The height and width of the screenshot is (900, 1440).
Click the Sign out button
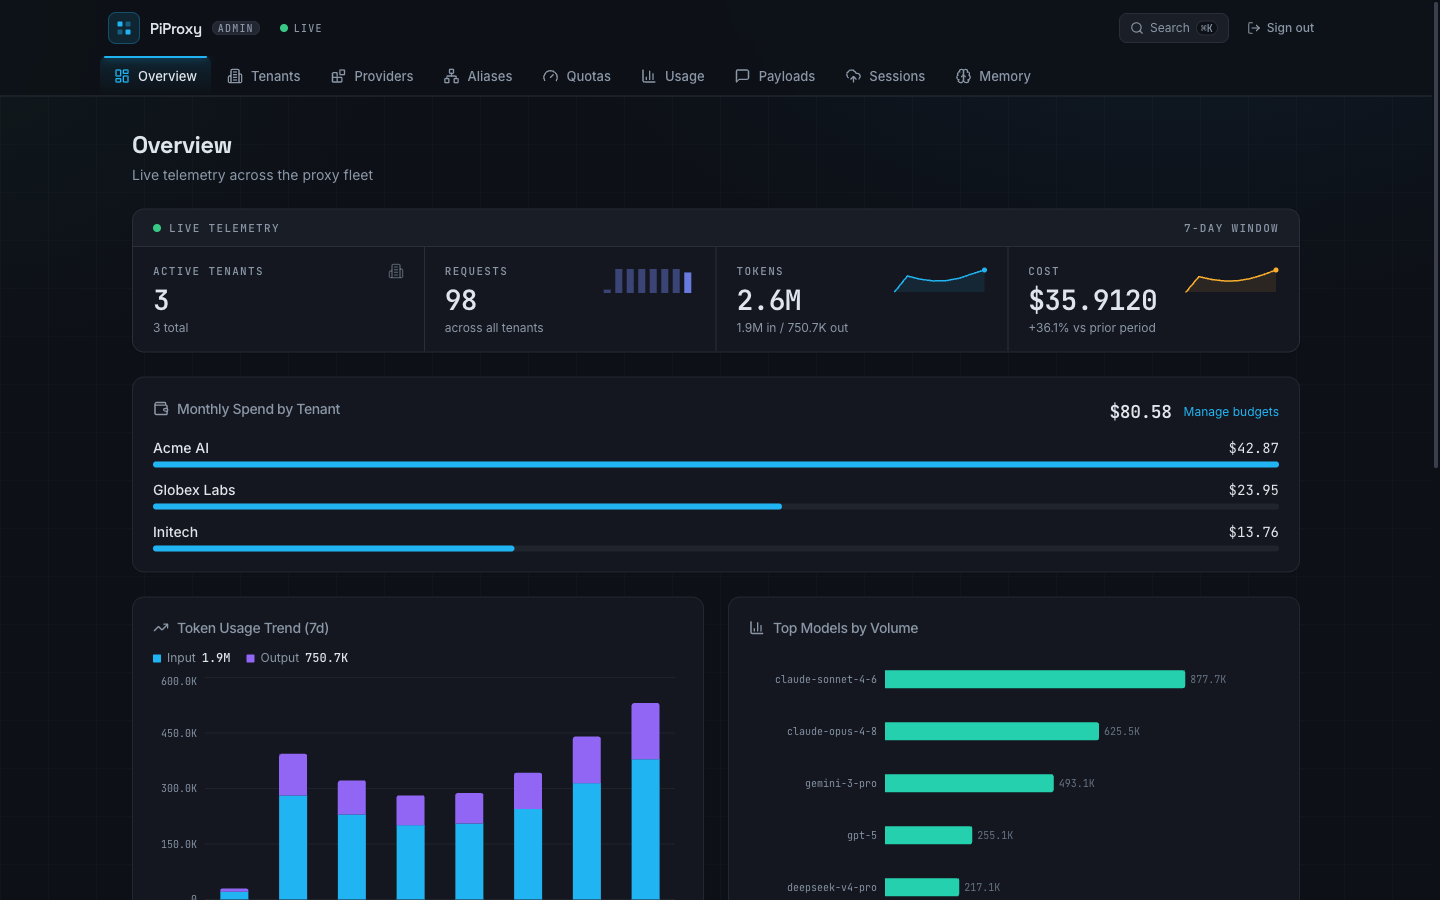click(x=1281, y=28)
